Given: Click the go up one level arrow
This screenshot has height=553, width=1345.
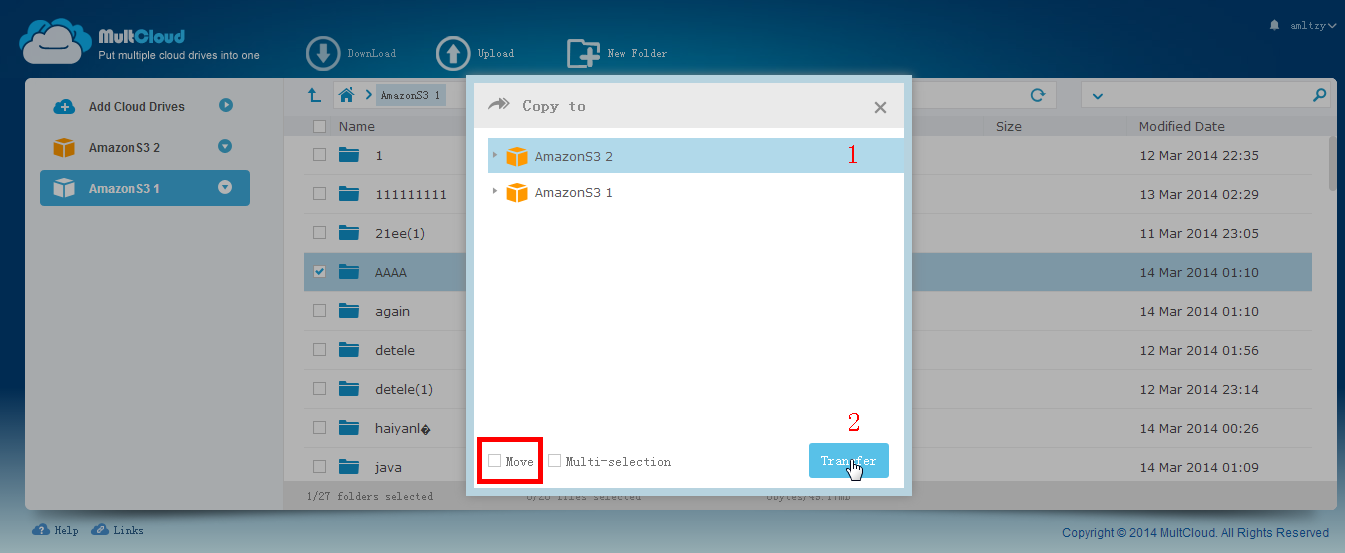Looking at the screenshot, I should pyautogui.click(x=314, y=95).
